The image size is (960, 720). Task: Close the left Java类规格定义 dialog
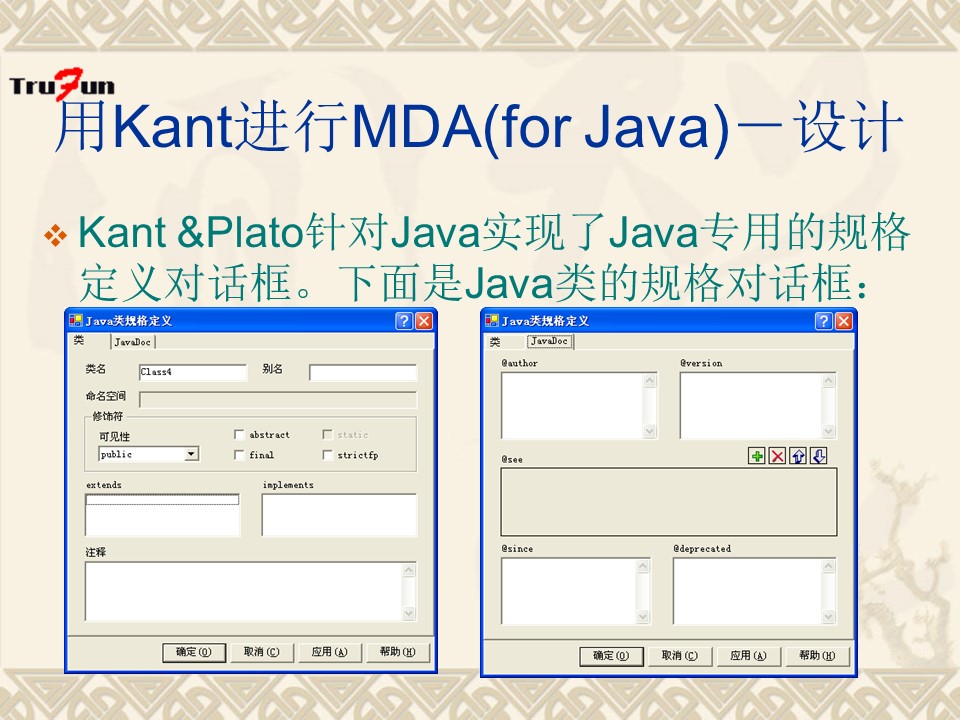coord(424,321)
